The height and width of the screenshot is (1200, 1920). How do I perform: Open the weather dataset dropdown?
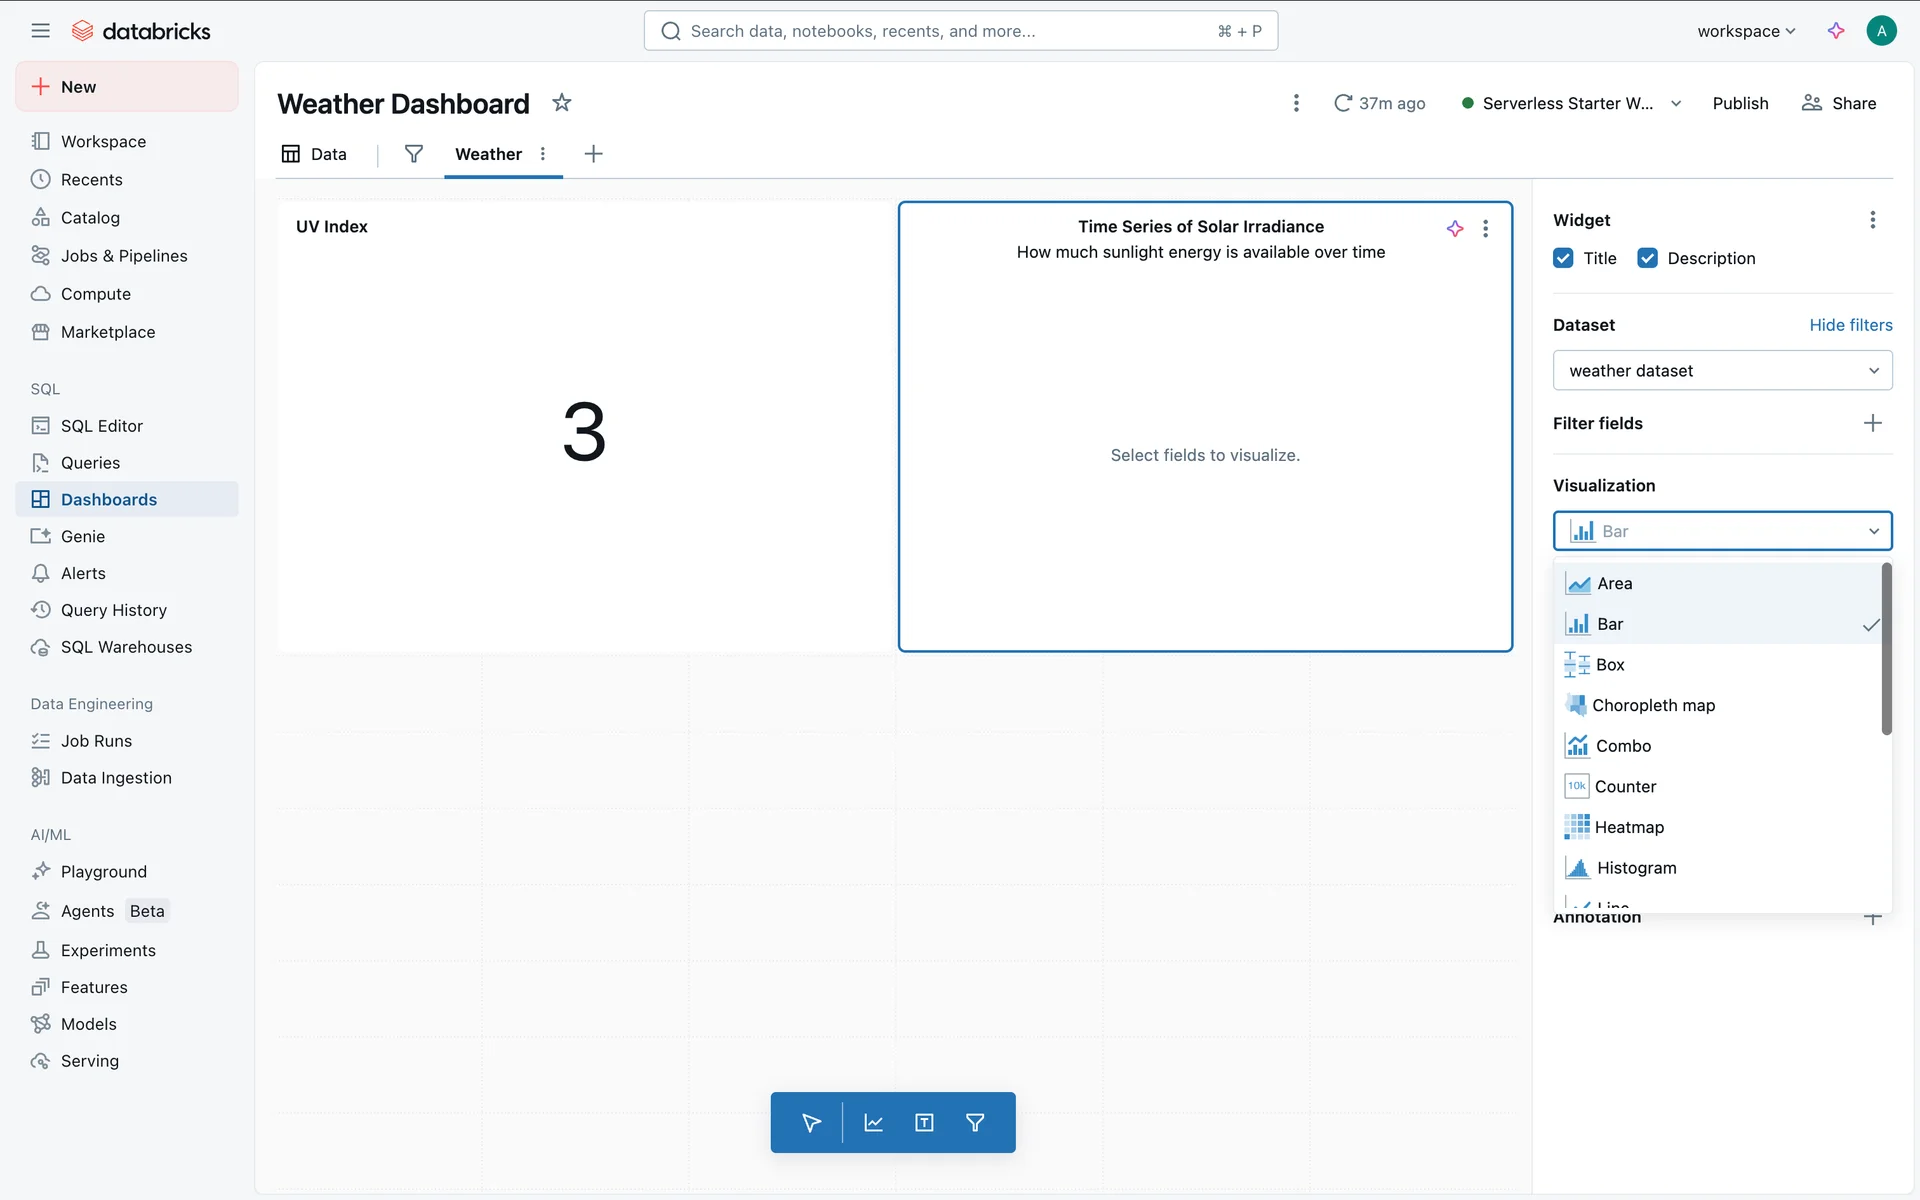point(1722,371)
